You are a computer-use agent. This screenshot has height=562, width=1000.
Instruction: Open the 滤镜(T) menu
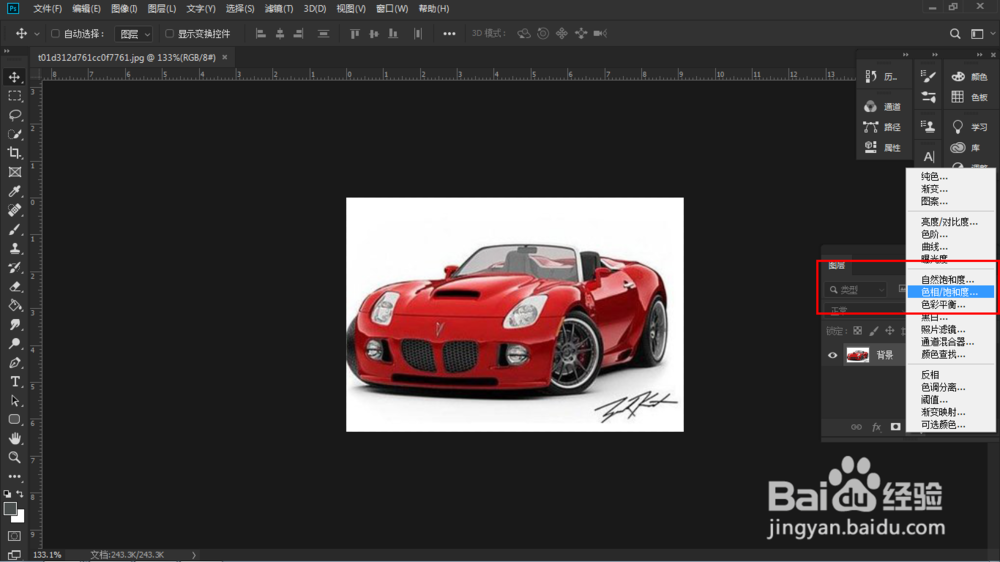[x=279, y=8]
